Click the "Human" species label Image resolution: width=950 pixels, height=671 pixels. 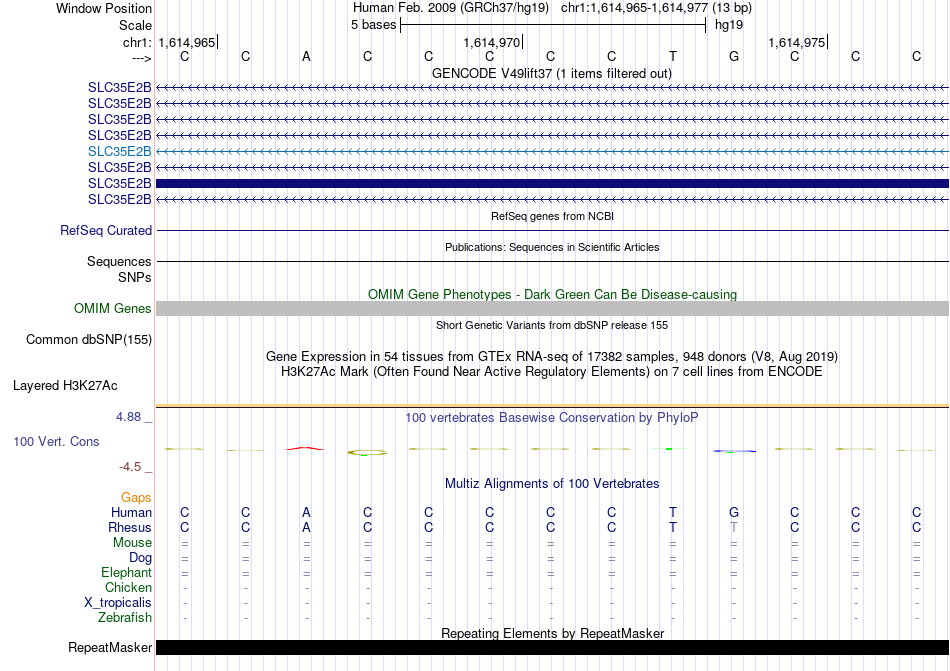click(131, 512)
